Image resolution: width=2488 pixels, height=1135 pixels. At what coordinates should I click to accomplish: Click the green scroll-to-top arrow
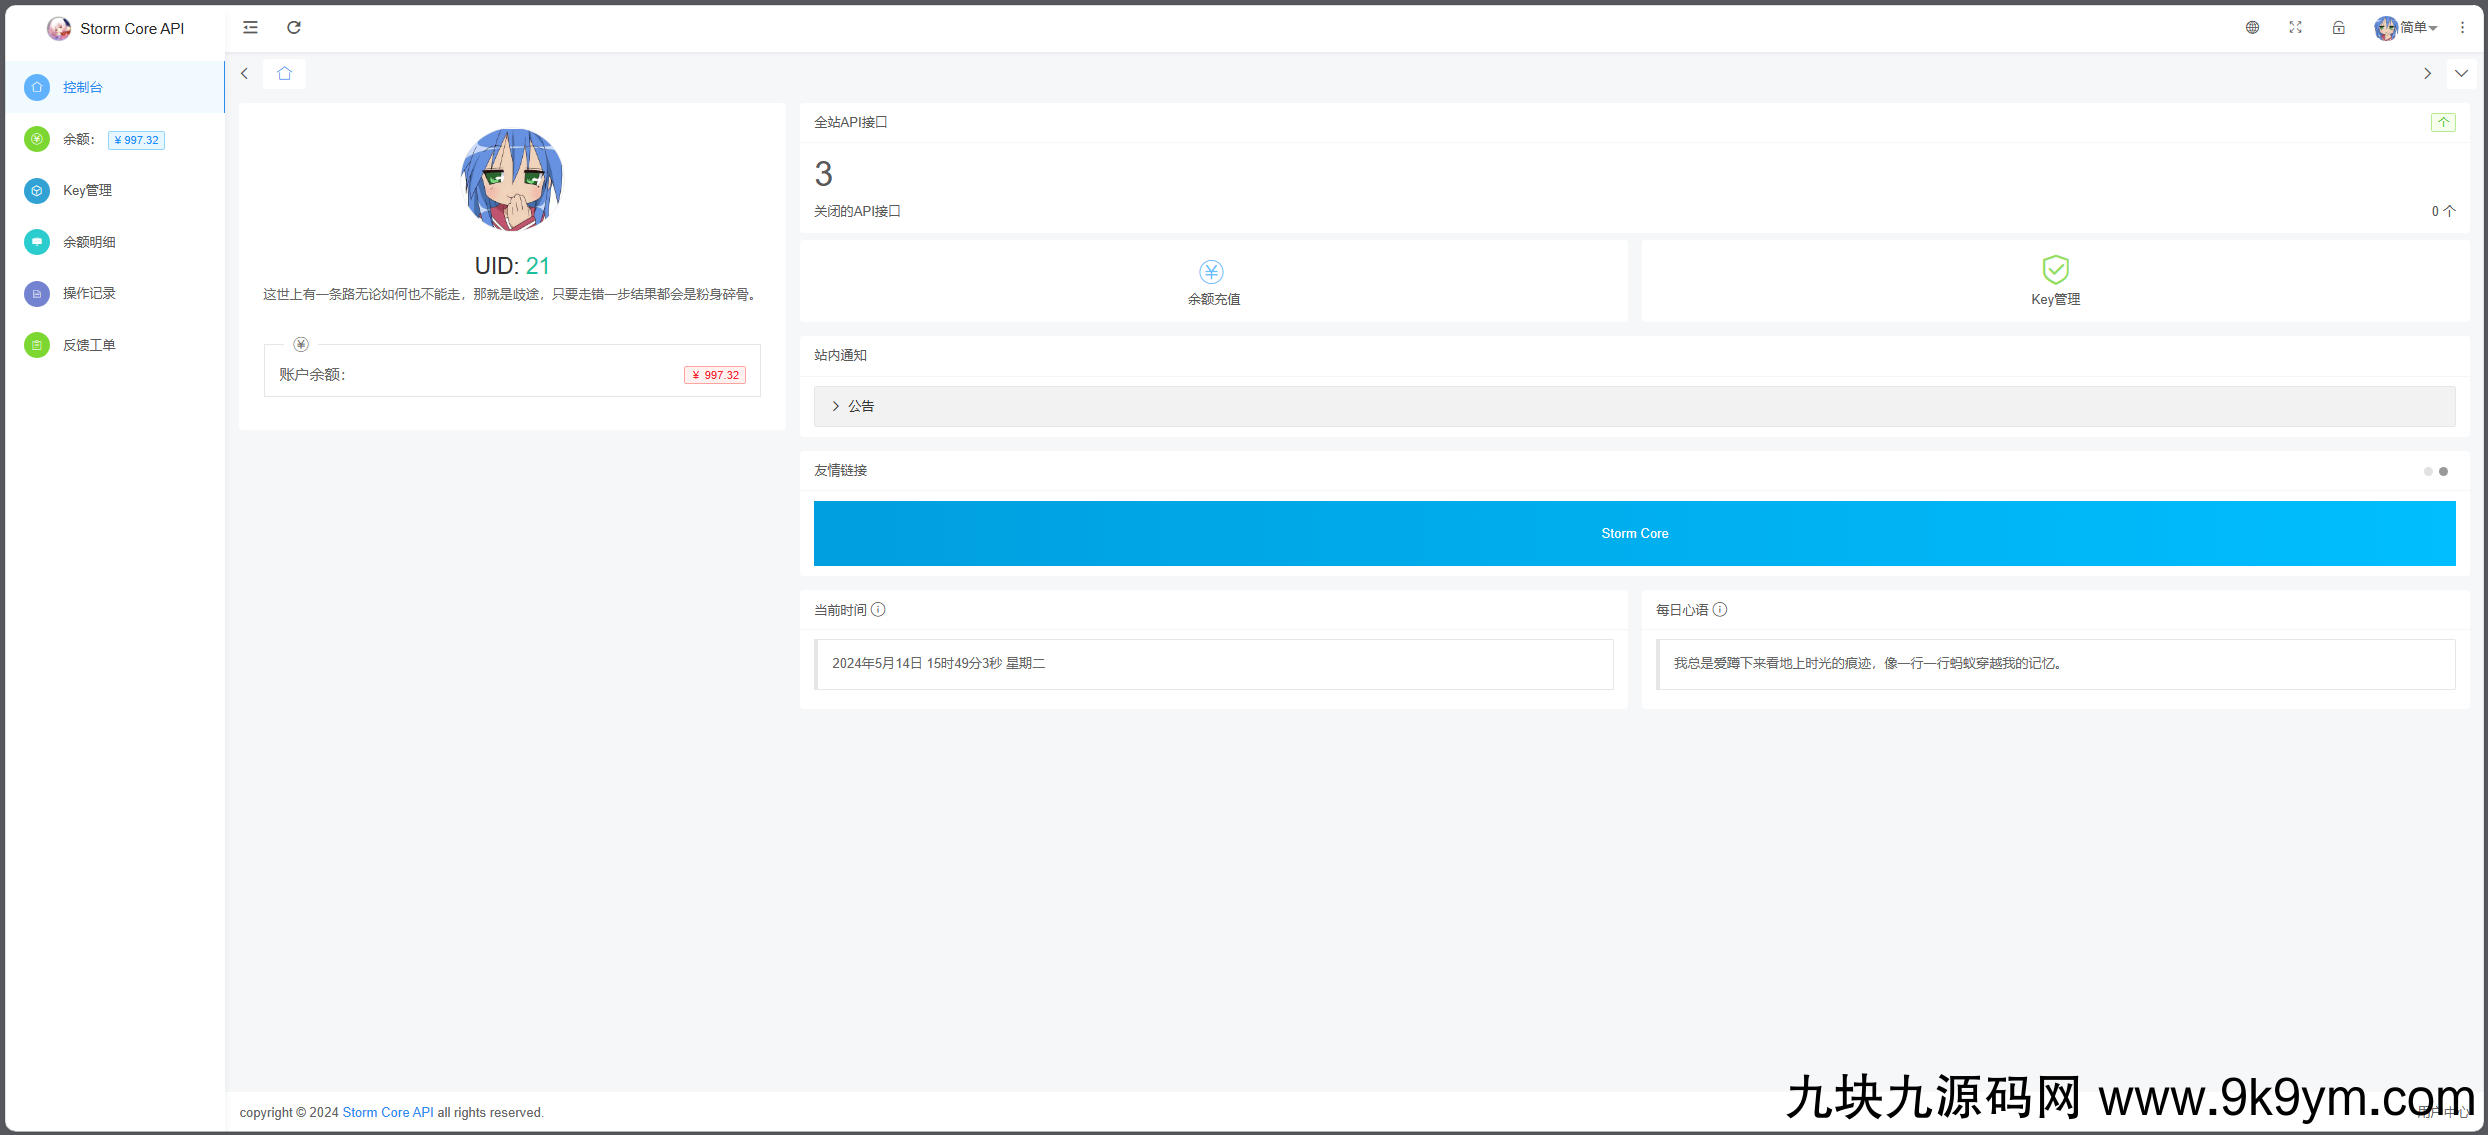click(2443, 122)
